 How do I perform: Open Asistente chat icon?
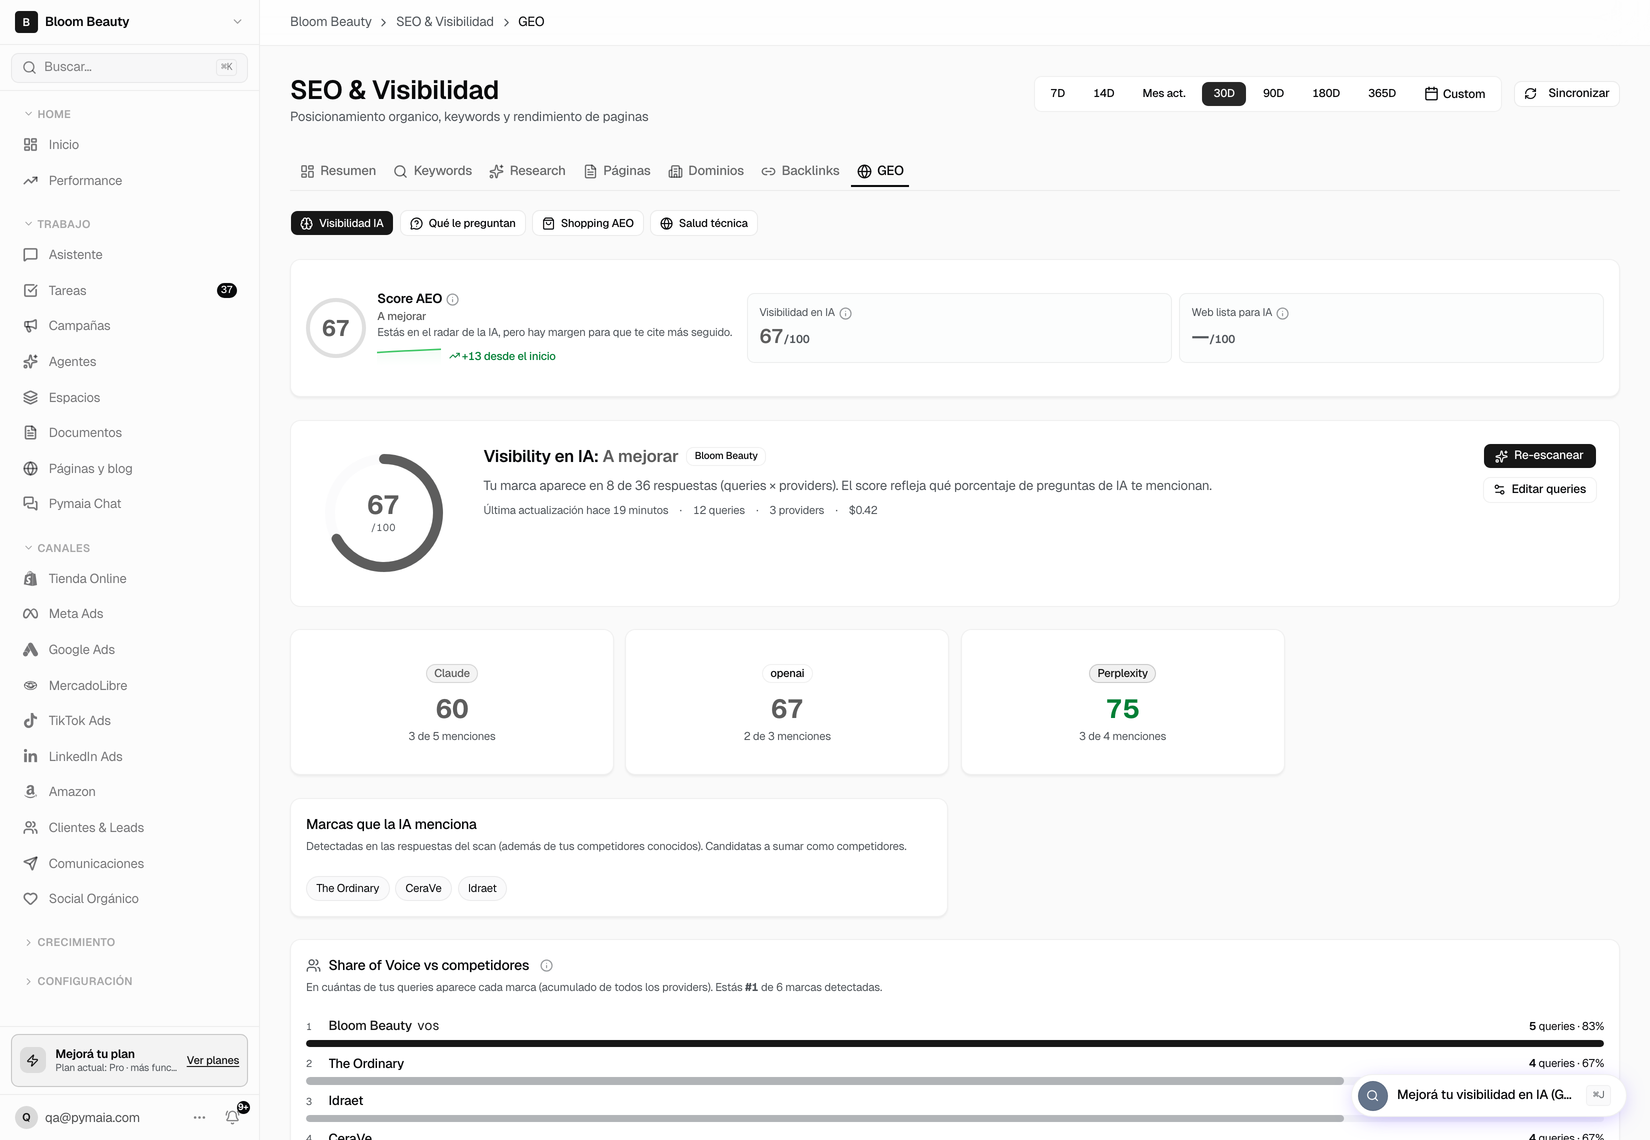[x=30, y=255]
